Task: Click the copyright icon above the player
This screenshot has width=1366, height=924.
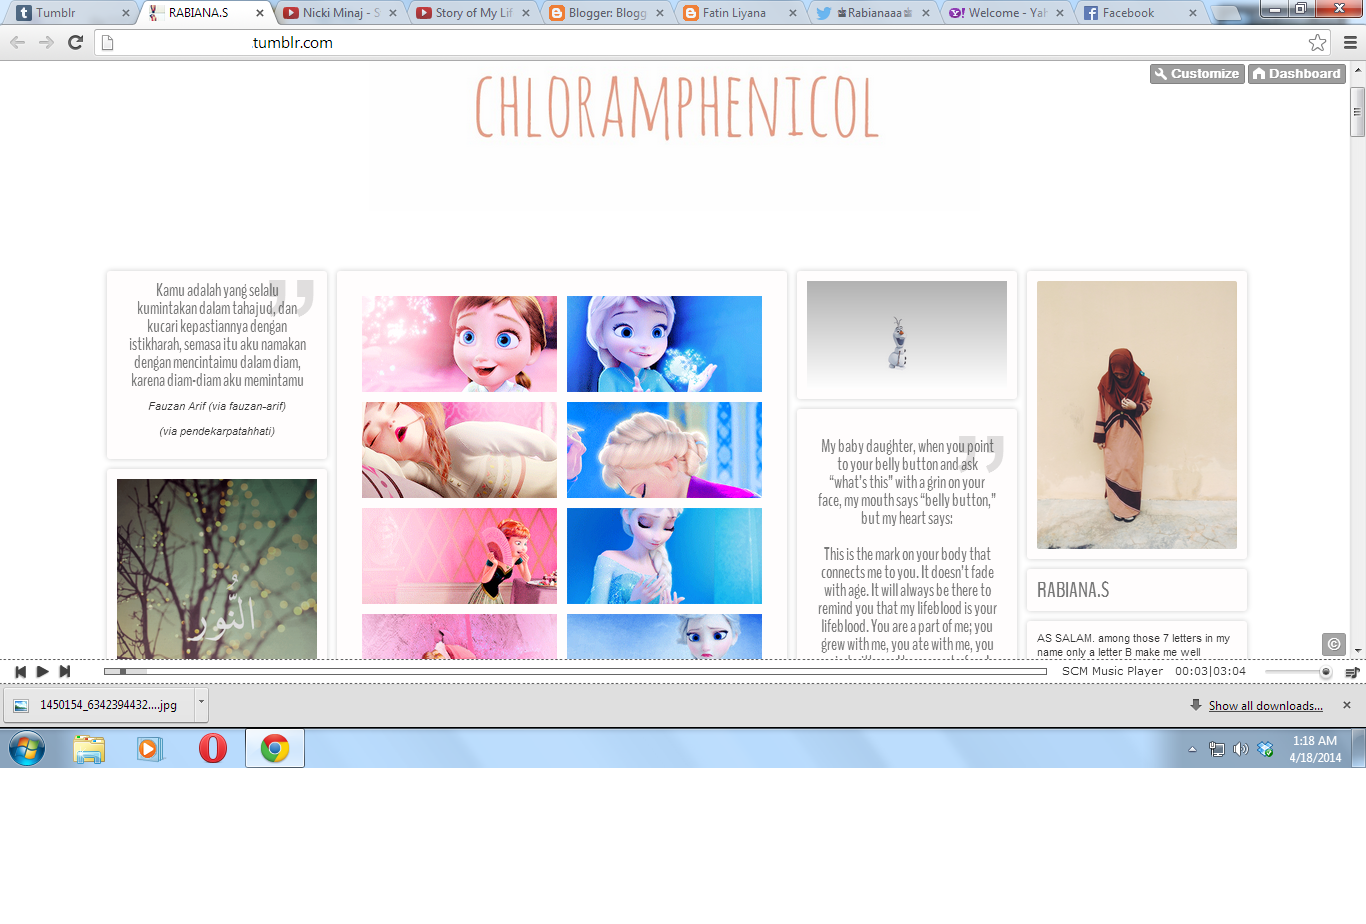Action: click(x=1334, y=644)
